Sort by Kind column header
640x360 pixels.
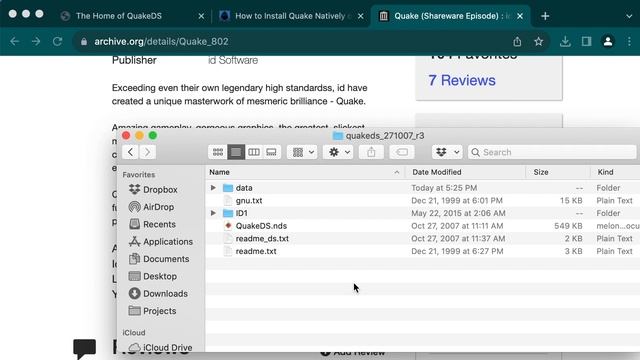click(615, 172)
